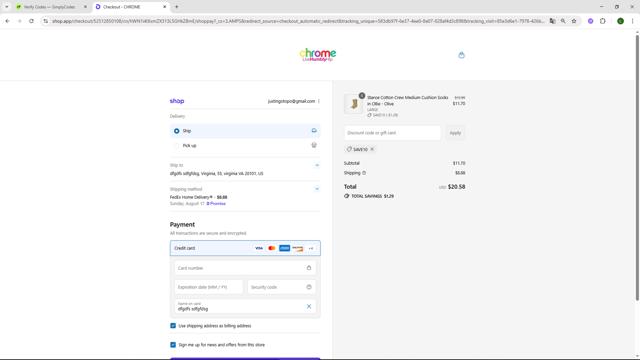Viewport: 640px width, 360px height.
Task: Click the address bar URL
Action: pos(298,21)
